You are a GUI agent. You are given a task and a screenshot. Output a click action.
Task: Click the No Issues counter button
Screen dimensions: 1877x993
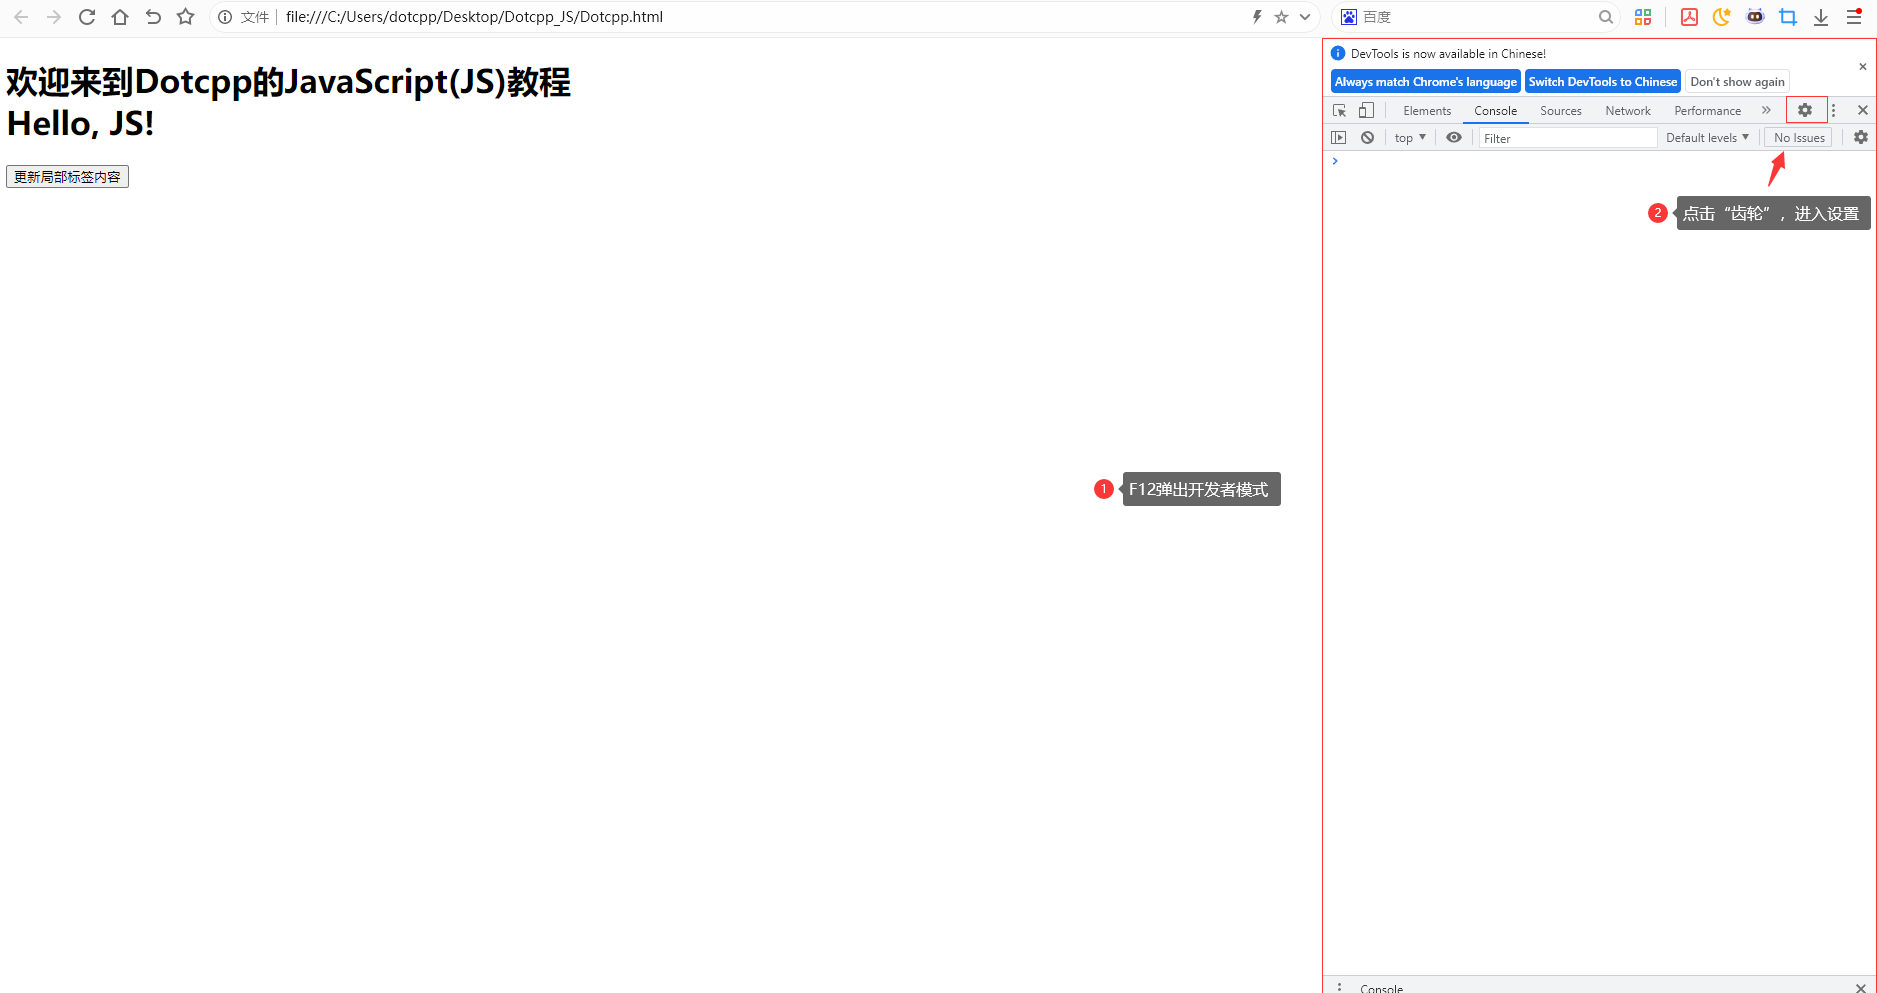point(1798,138)
